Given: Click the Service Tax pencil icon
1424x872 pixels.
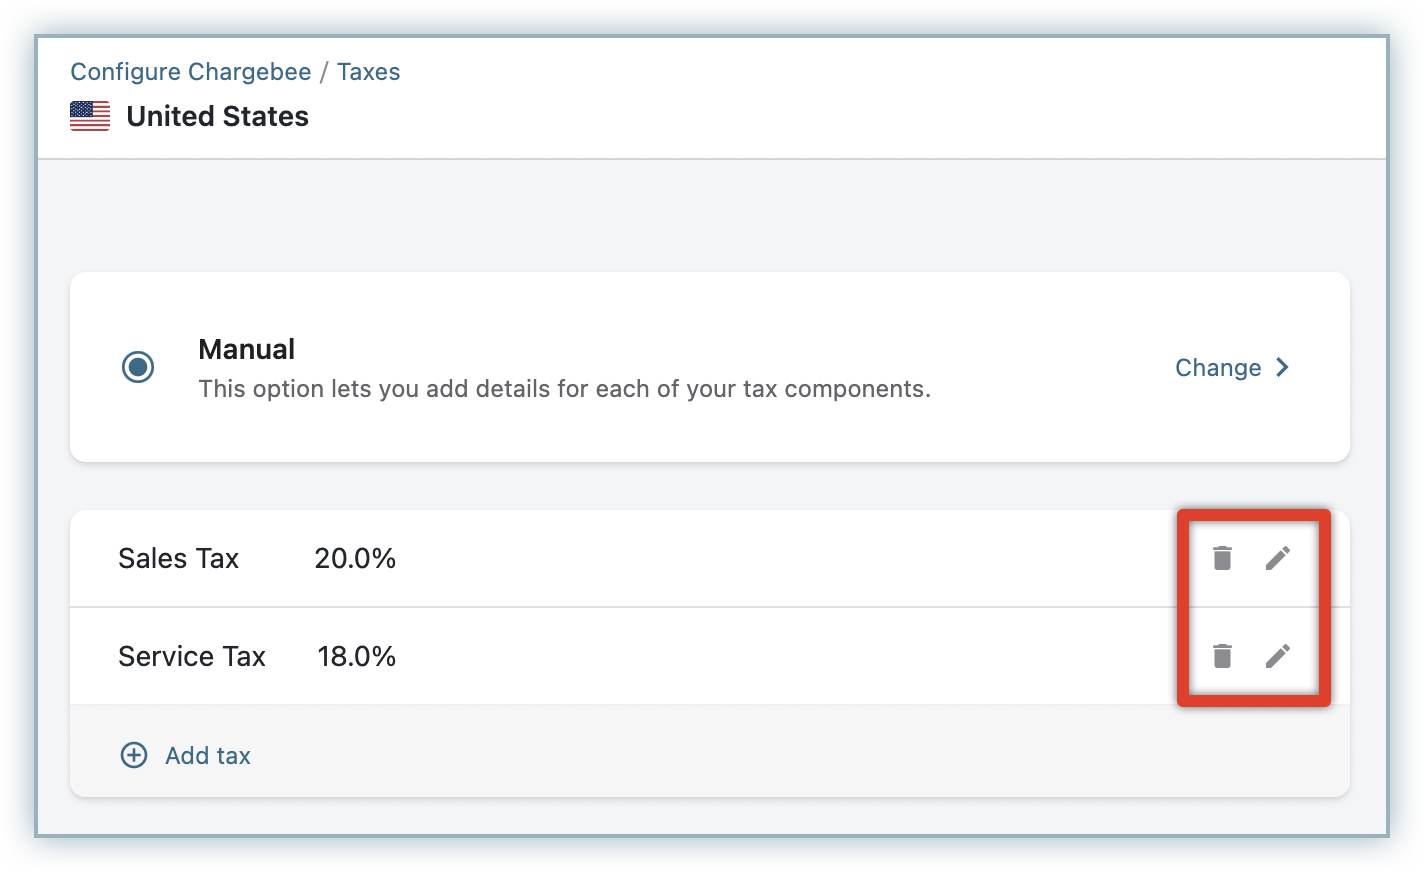Looking at the screenshot, I should click(x=1278, y=656).
